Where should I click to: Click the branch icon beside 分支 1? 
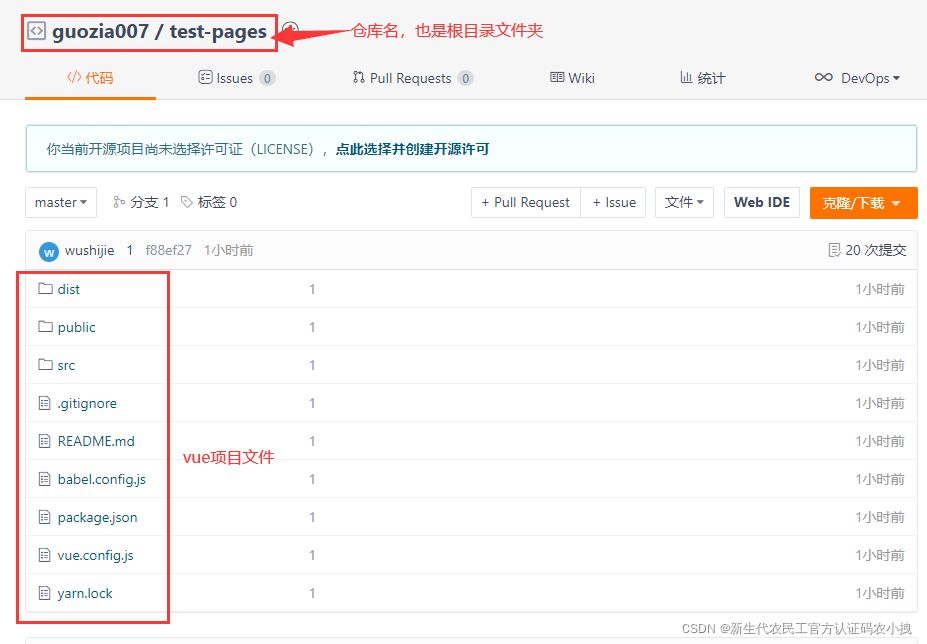(119, 202)
